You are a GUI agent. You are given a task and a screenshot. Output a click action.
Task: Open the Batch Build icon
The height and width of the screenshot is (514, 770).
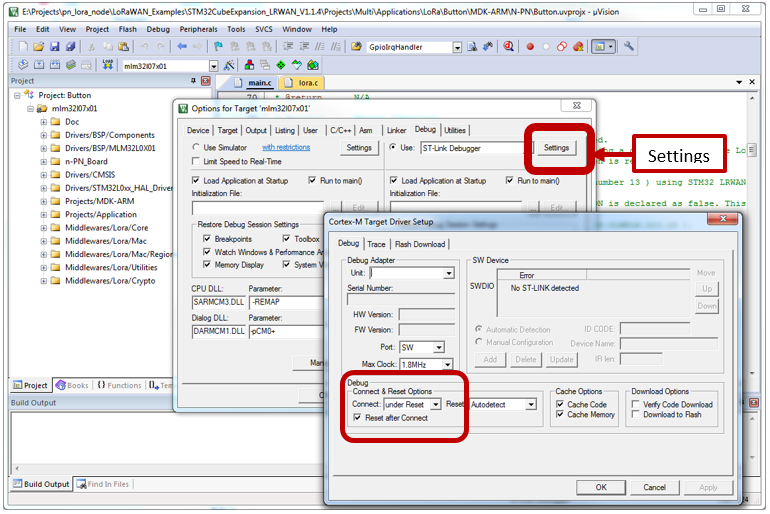click(x=71, y=65)
